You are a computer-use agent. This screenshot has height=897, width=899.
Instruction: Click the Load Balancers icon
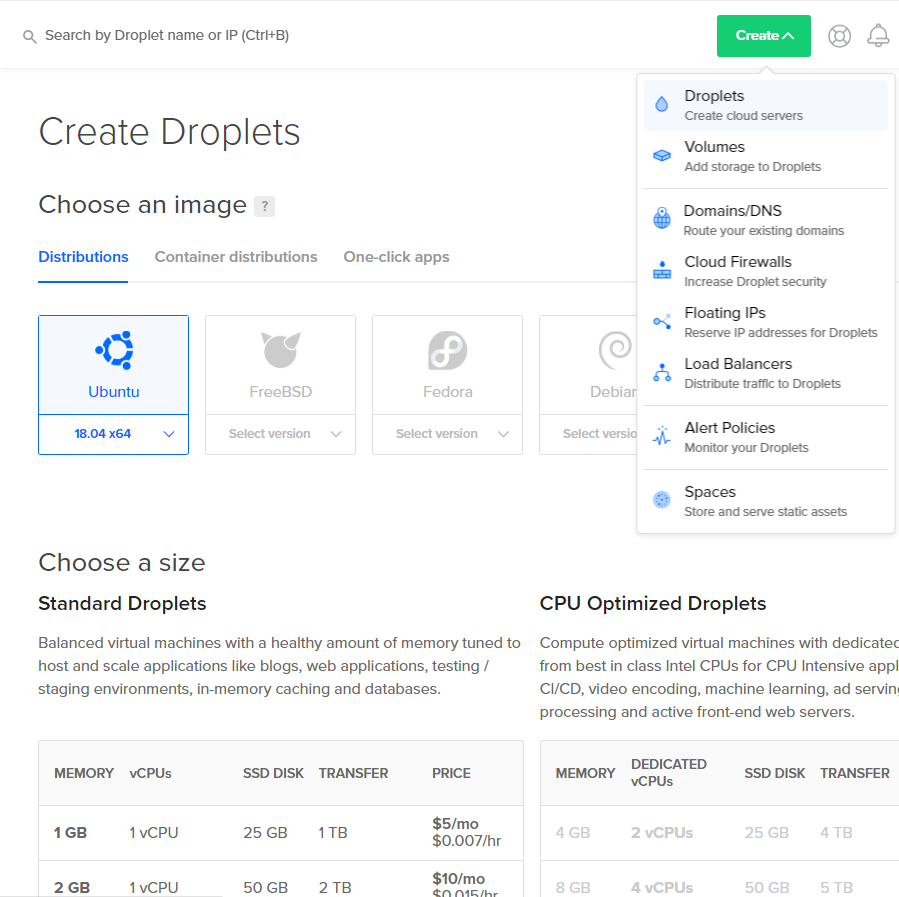click(x=662, y=373)
